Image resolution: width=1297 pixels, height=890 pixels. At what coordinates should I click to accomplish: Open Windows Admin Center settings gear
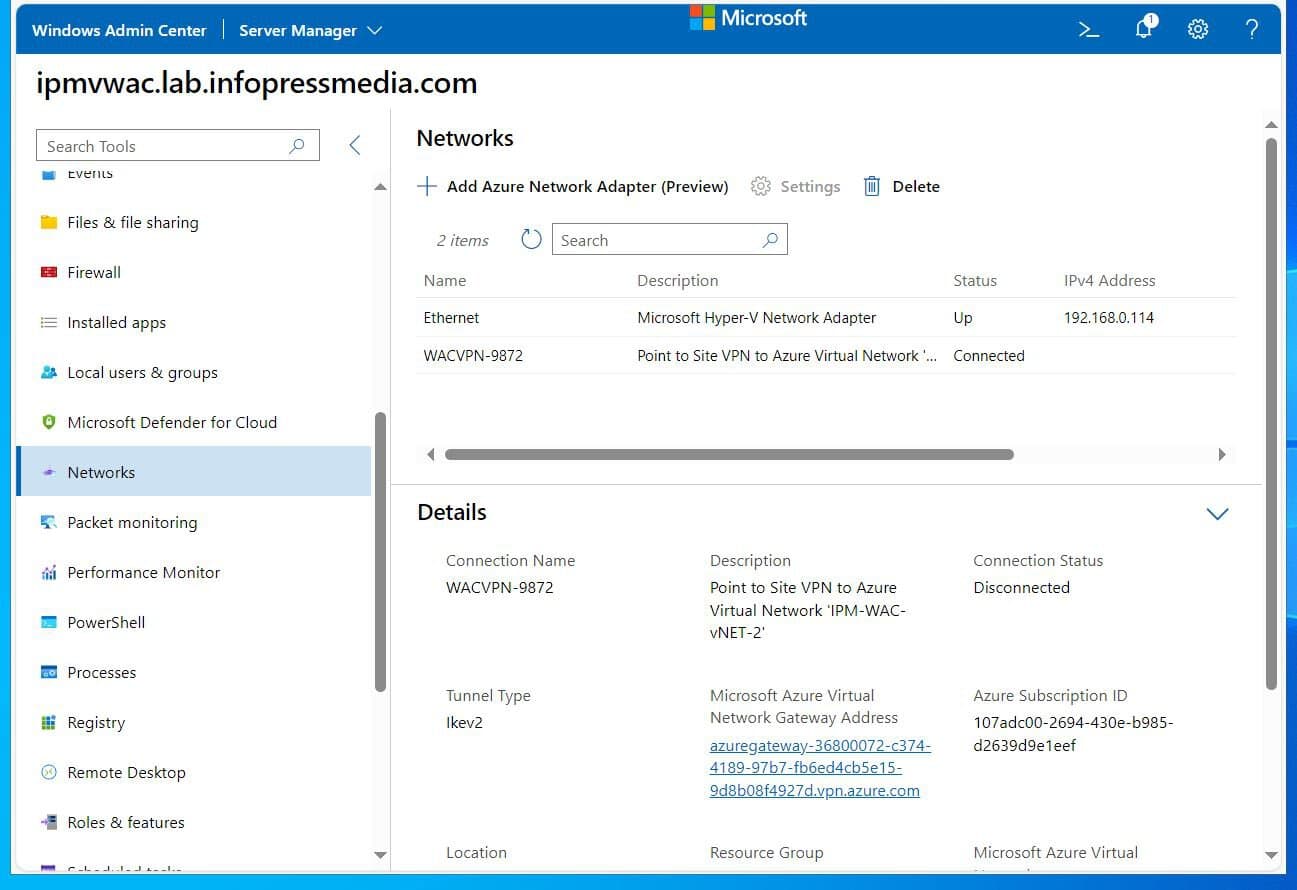[x=1197, y=29]
